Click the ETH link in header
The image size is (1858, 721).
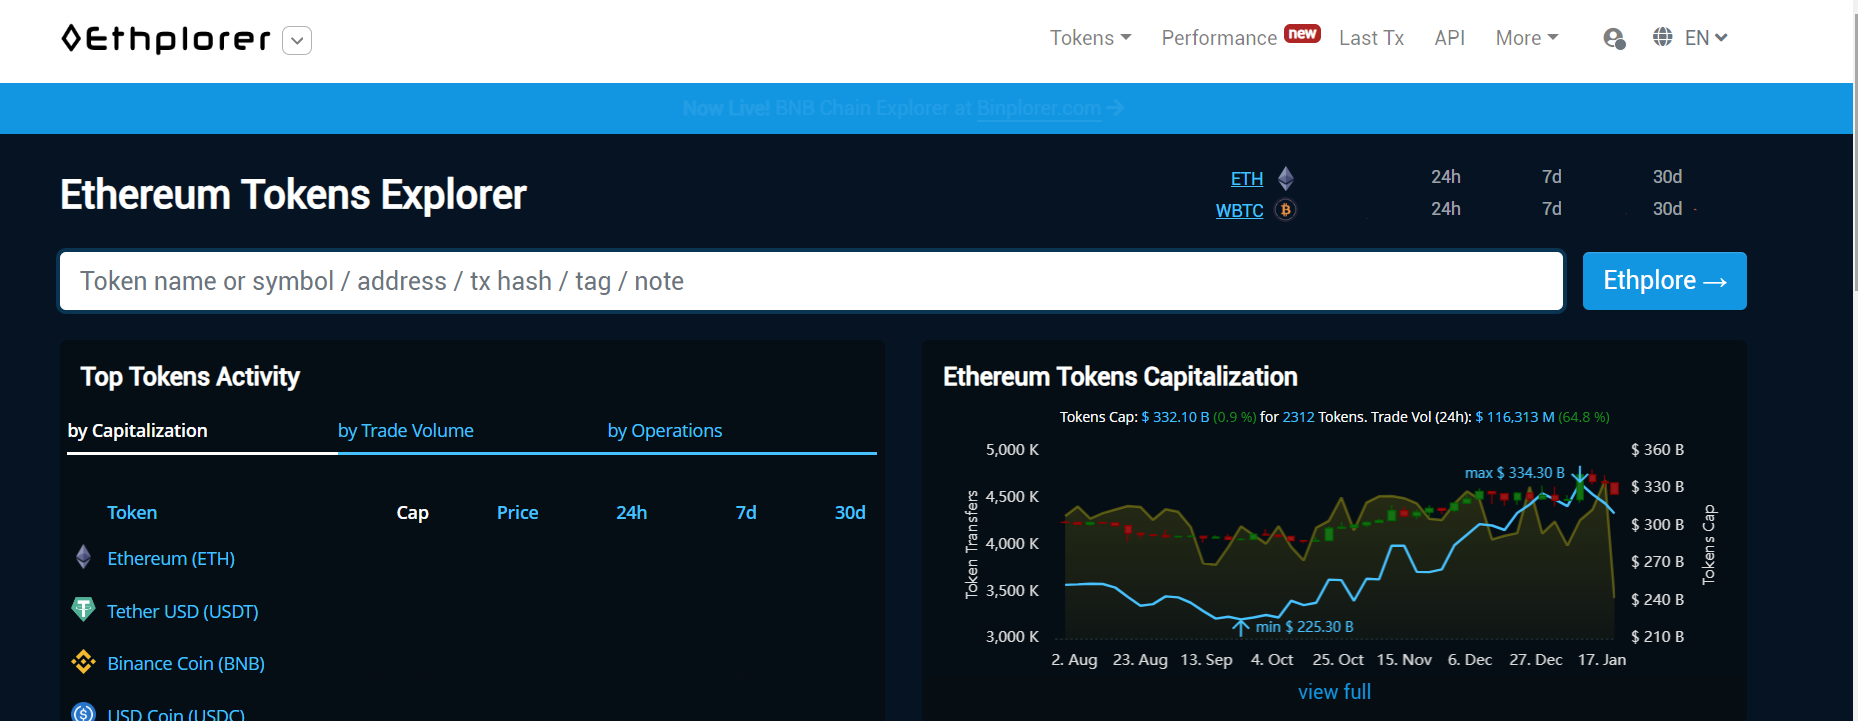click(x=1246, y=179)
